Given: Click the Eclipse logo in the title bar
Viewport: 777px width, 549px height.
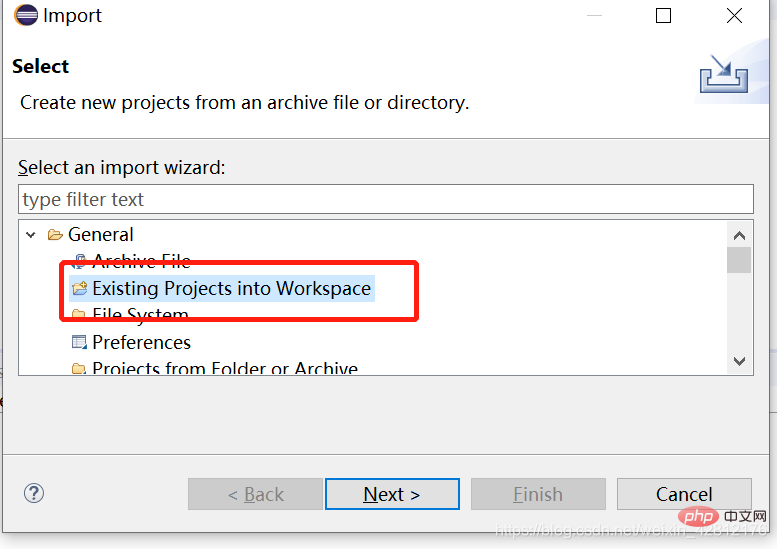Looking at the screenshot, I should (26, 15).
